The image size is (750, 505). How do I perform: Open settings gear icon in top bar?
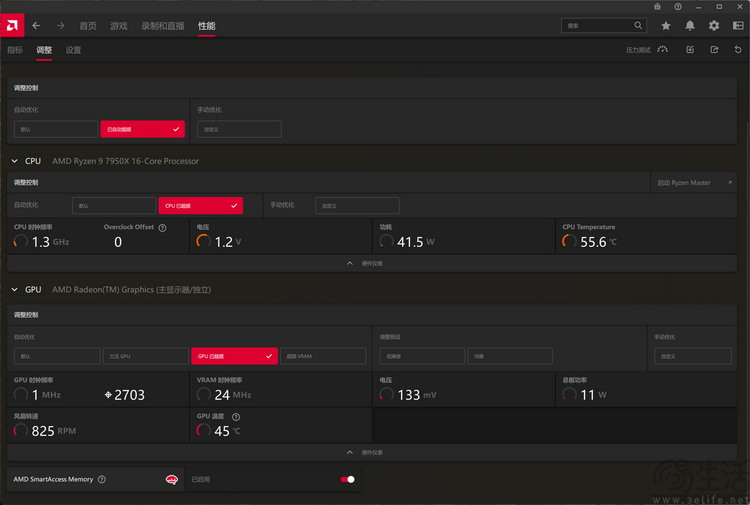coord(714,26)
